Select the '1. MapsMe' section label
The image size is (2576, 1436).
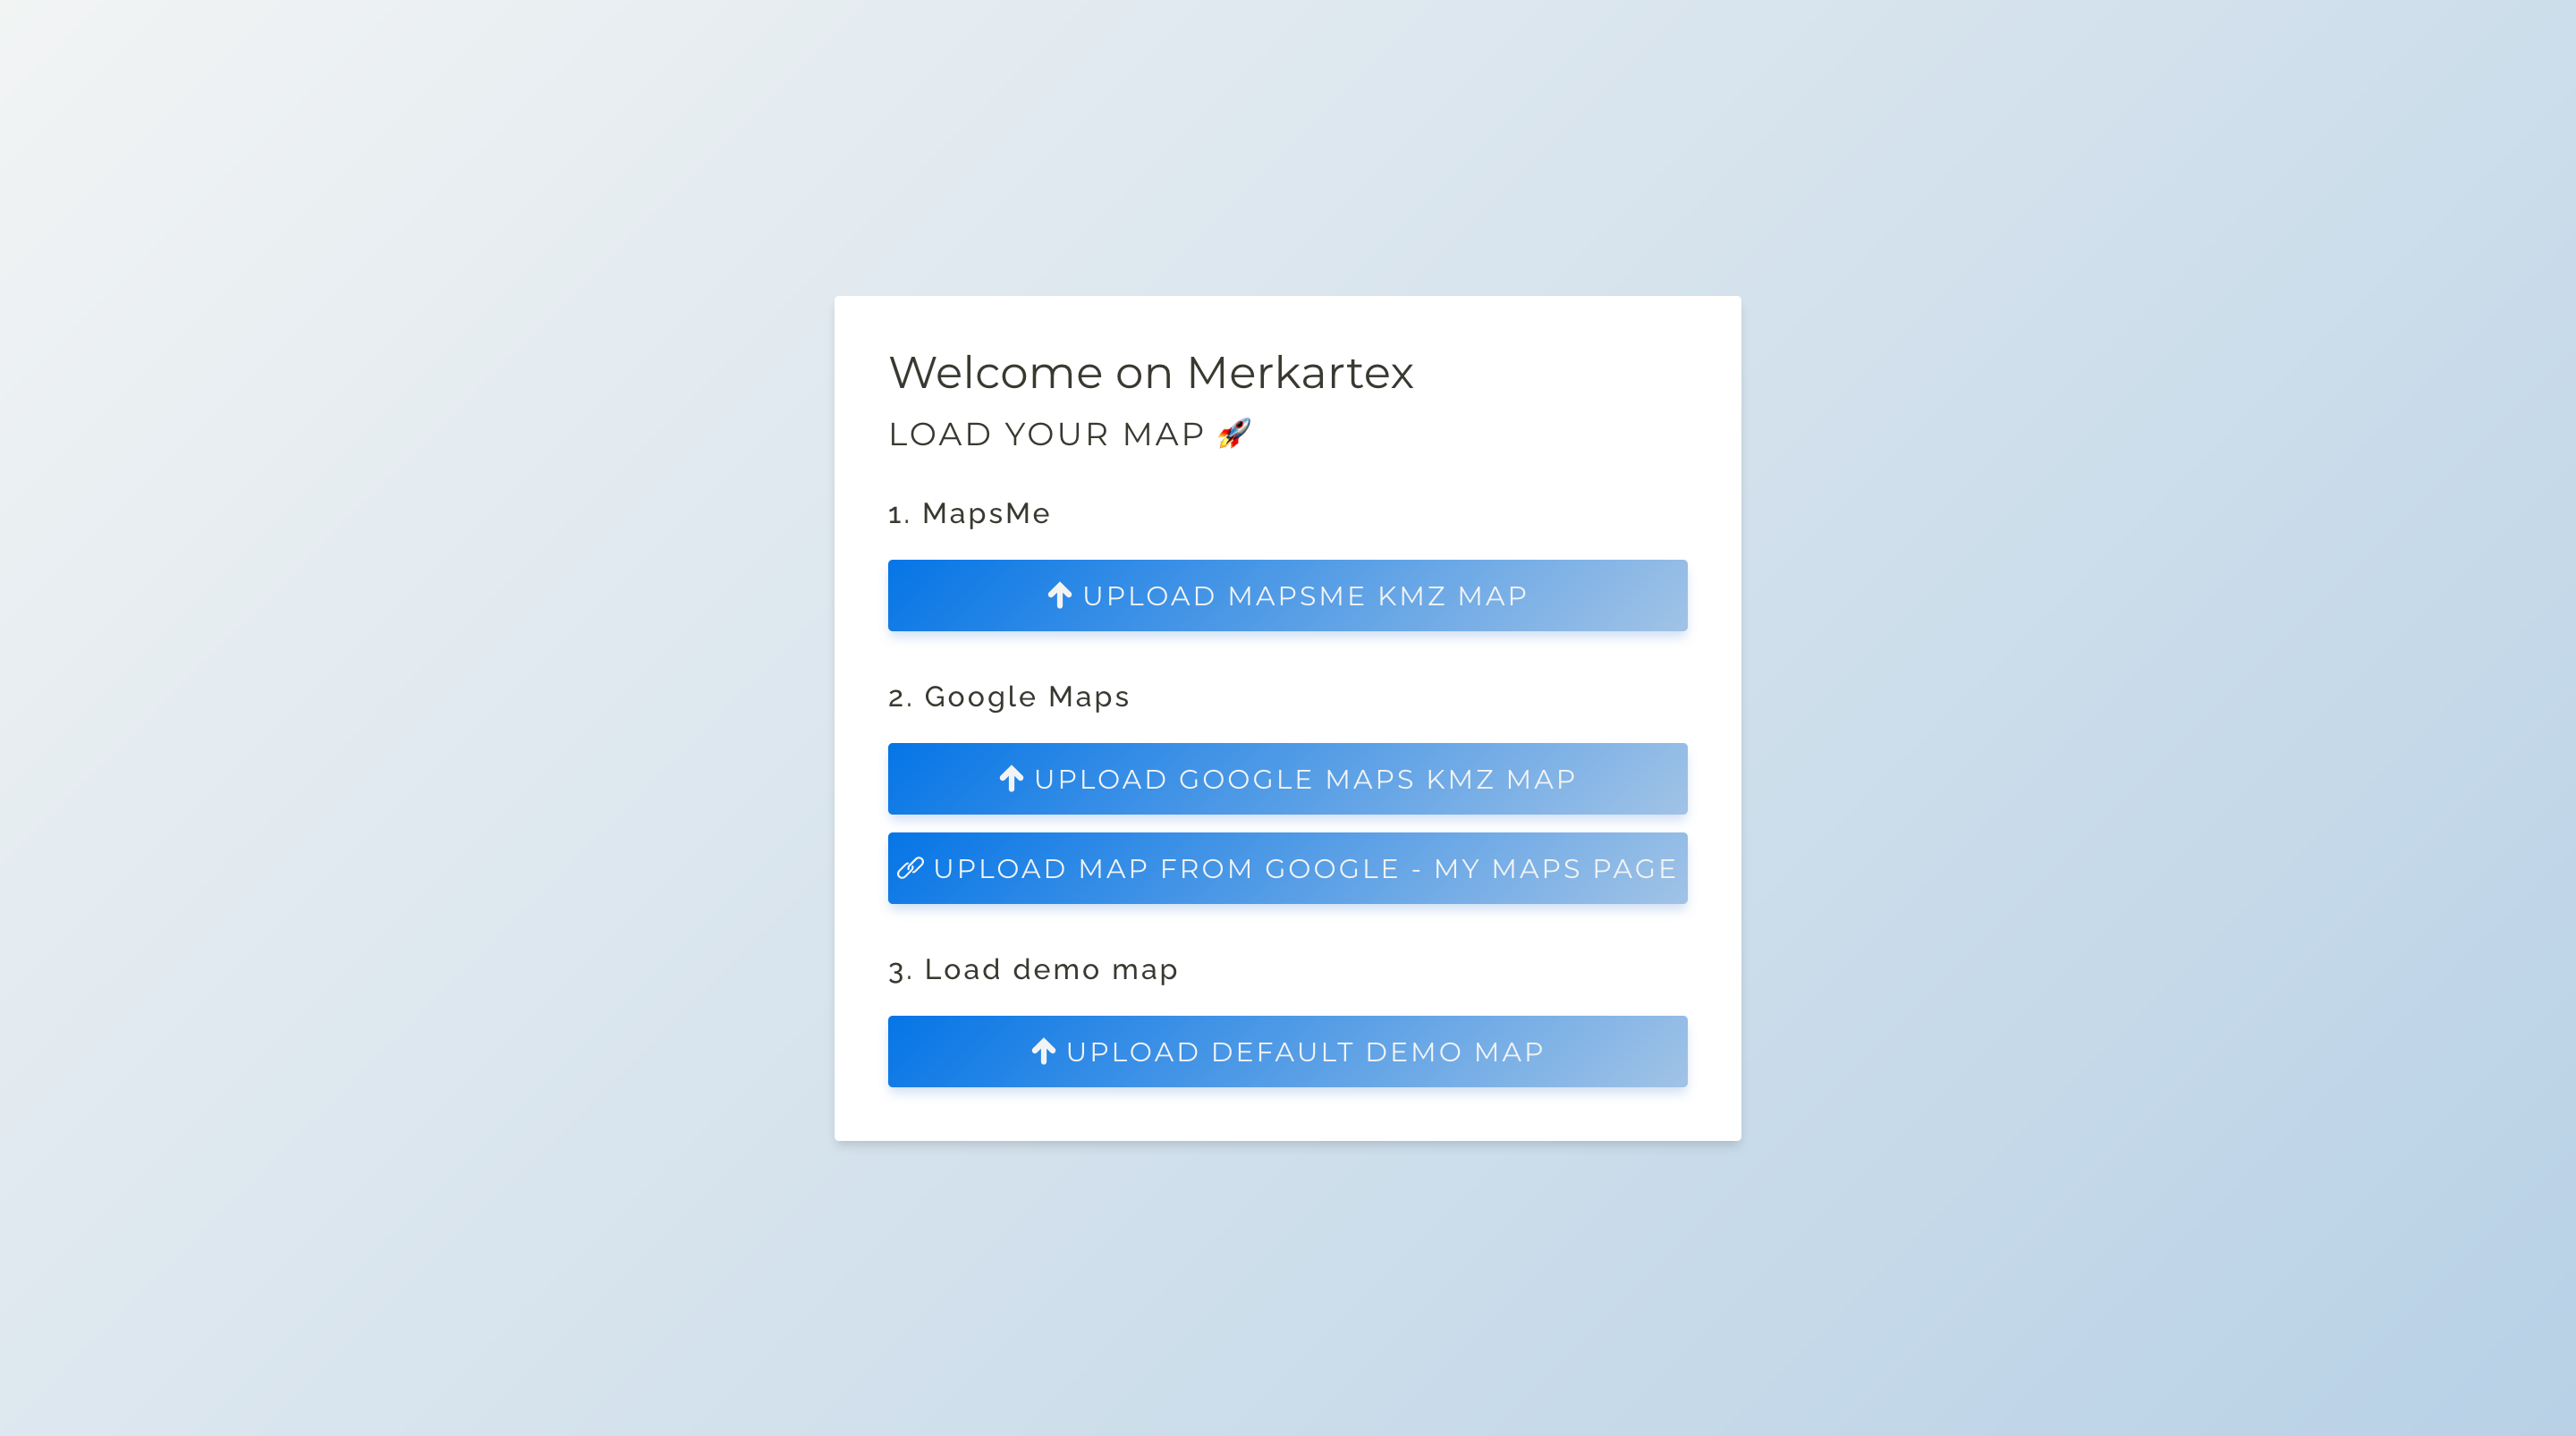(968, 514)
